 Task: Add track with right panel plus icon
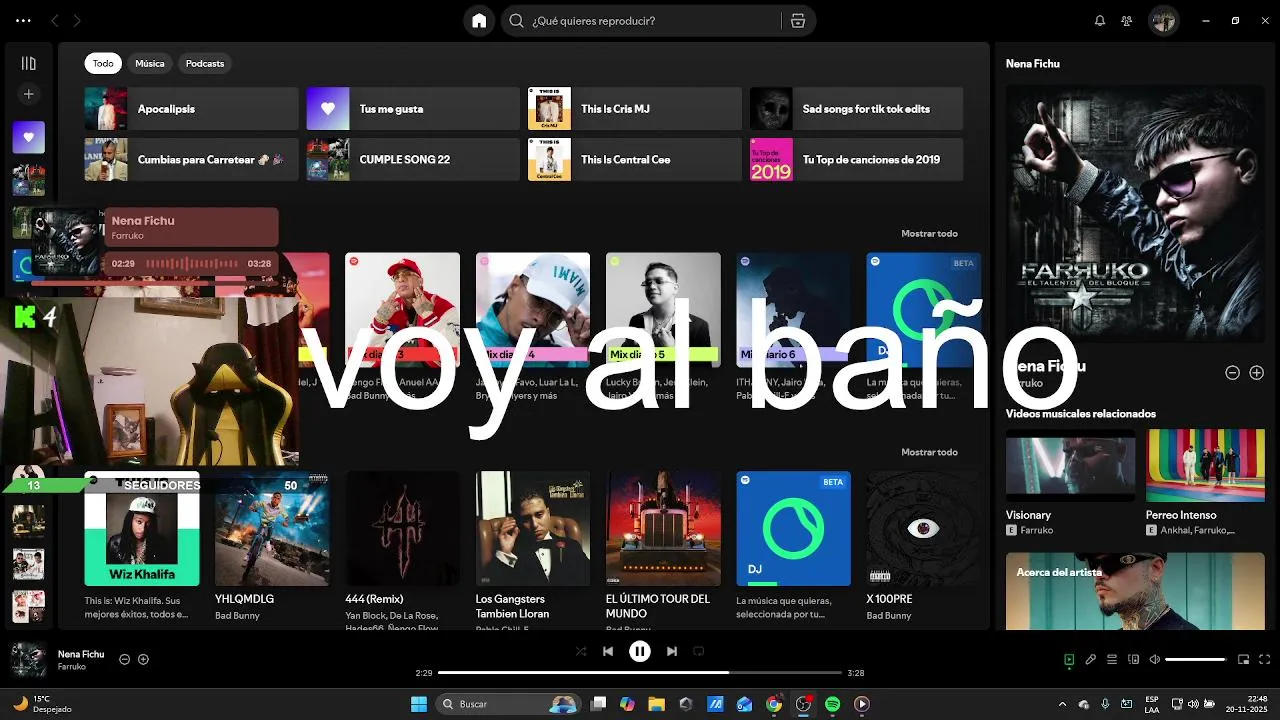[x=1257, y=373]
